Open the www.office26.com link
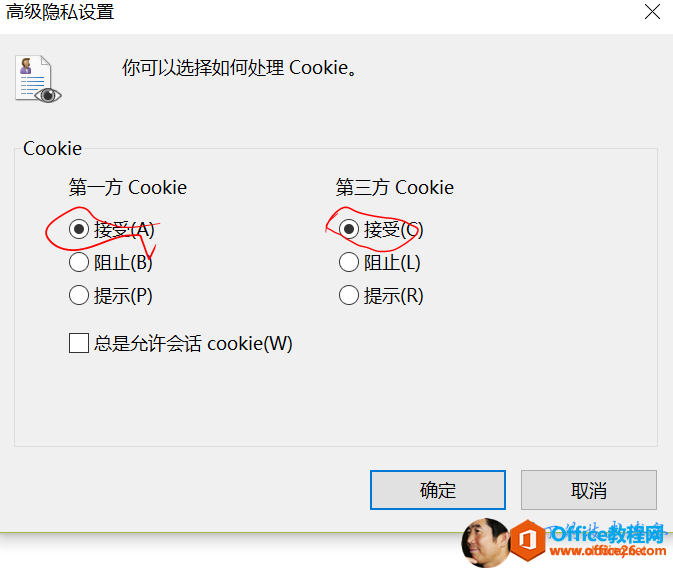This screenshot has height=568, width=673. click(x=608, y=551)
